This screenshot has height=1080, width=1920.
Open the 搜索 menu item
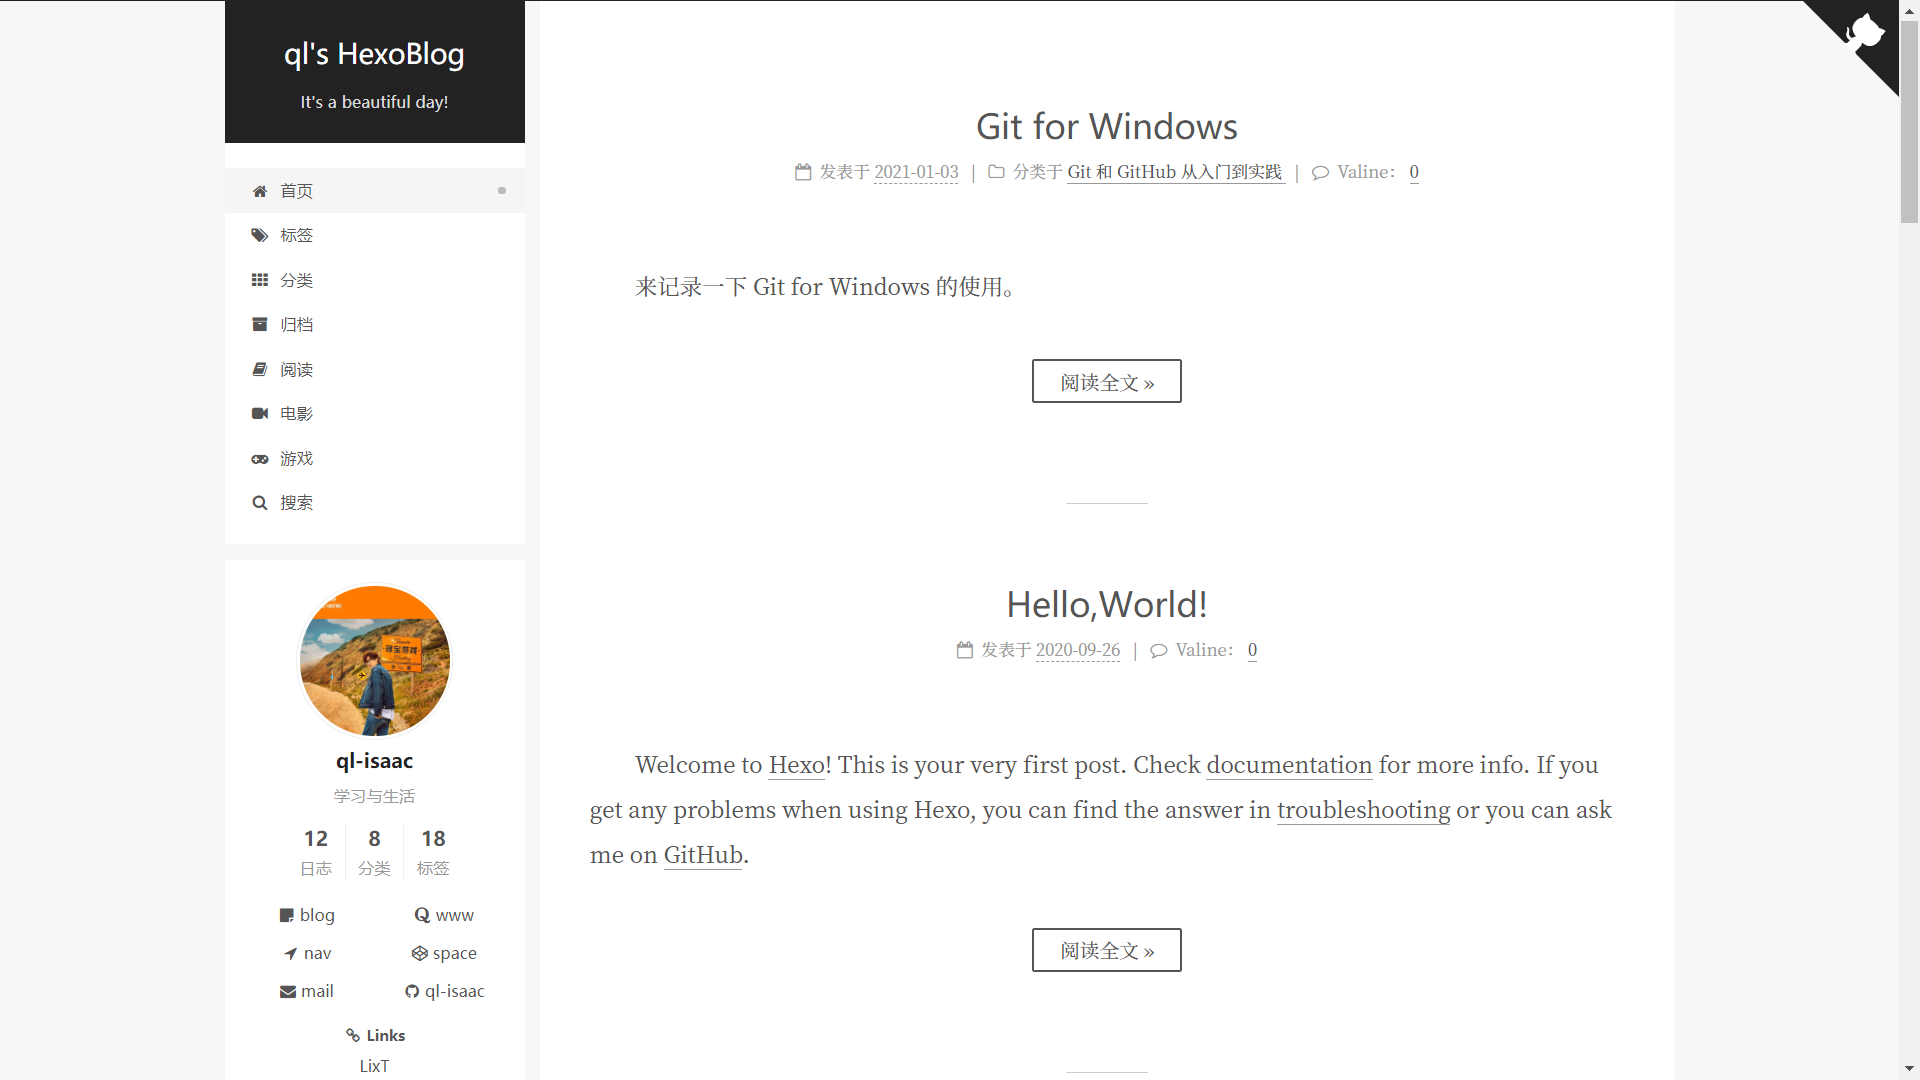tap(375, 502)
